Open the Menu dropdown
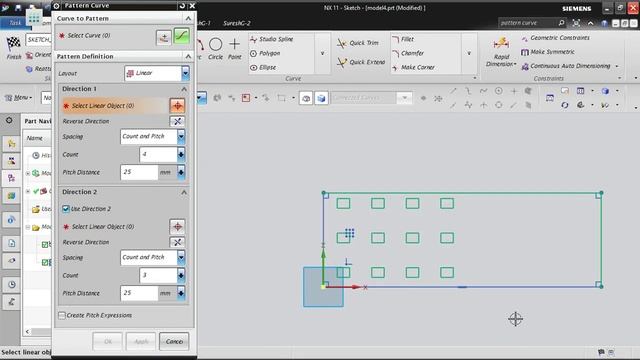This screenshot has height=360, width=640. point(18,98)
